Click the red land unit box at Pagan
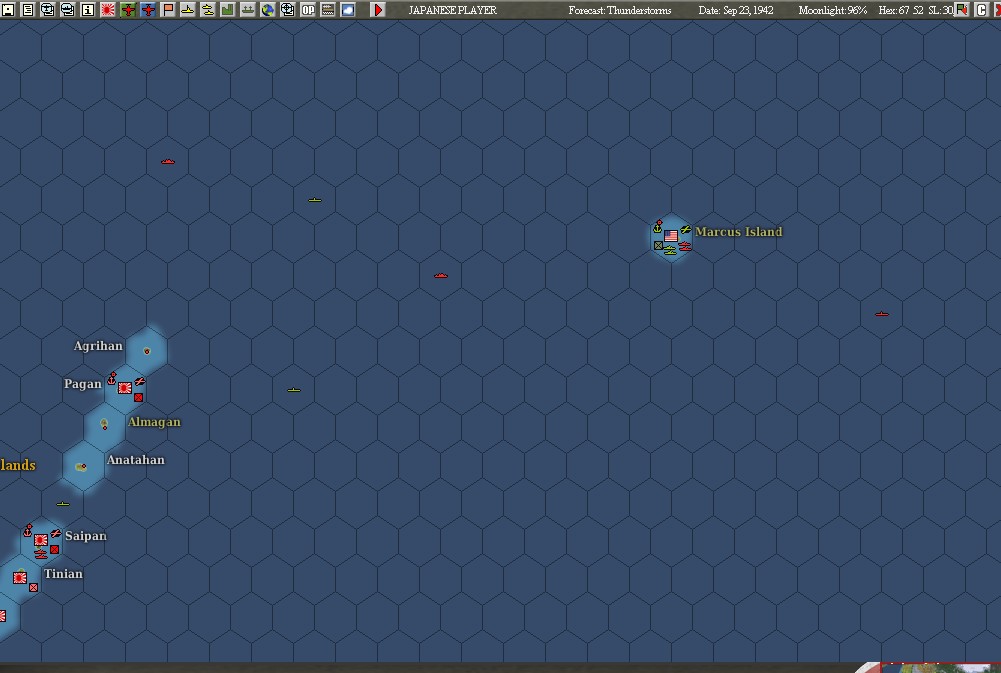Viewport: 1001px width, 673px height. coord(139,397)
